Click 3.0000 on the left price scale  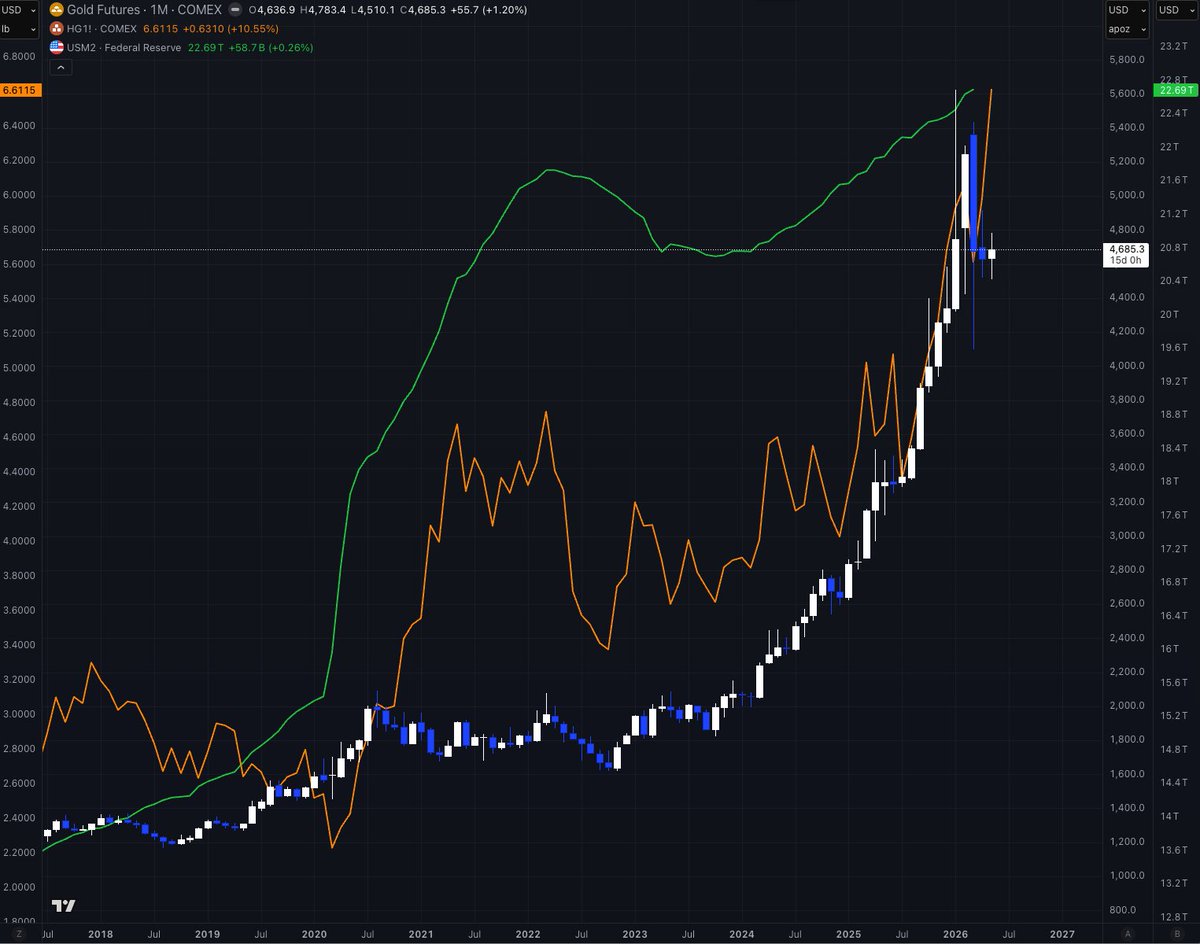point(19,713)
